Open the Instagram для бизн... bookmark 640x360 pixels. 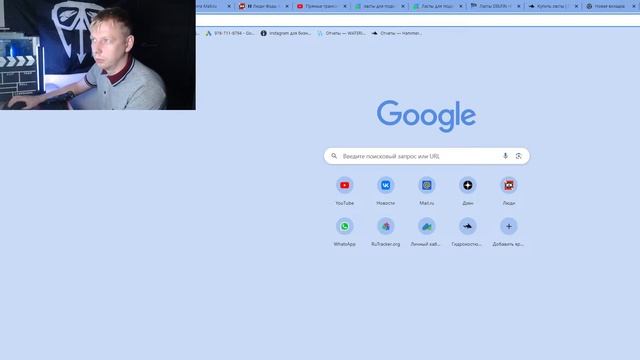(x=286, y=33)
